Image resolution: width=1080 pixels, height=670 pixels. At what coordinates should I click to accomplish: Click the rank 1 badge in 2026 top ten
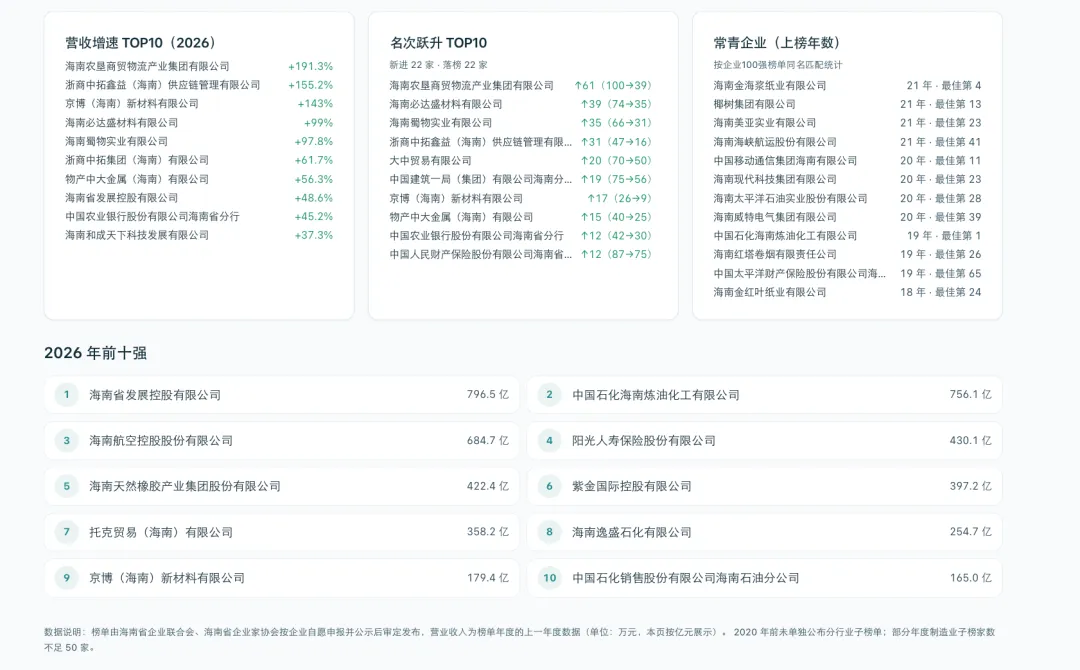[x=67, y=395]
